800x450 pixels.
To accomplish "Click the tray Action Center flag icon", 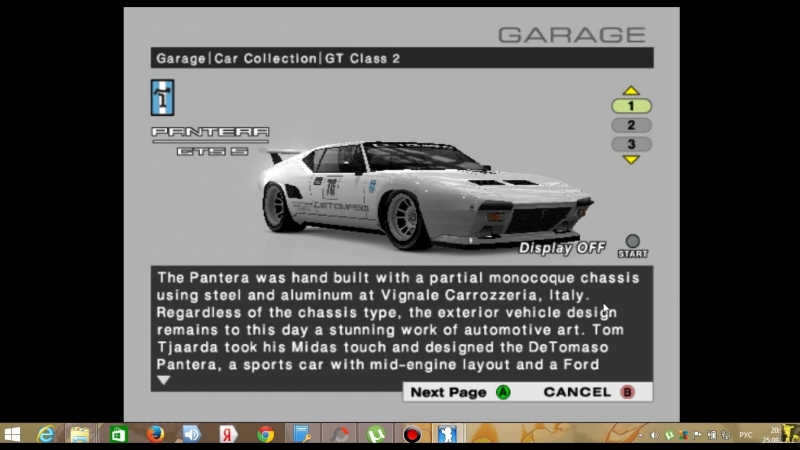I will (697, 435).
